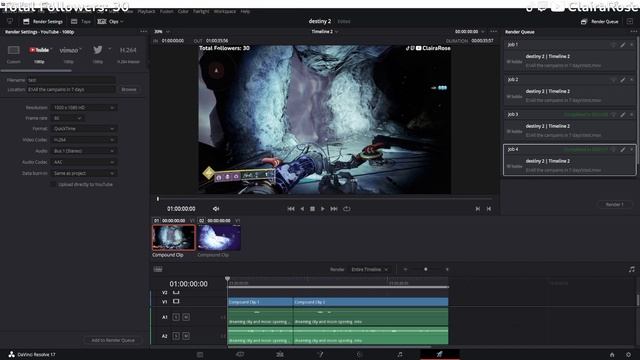Open the Format QuickTime dropdown
The height and width of the screenshot is (360, 640).
click(83, 129)
